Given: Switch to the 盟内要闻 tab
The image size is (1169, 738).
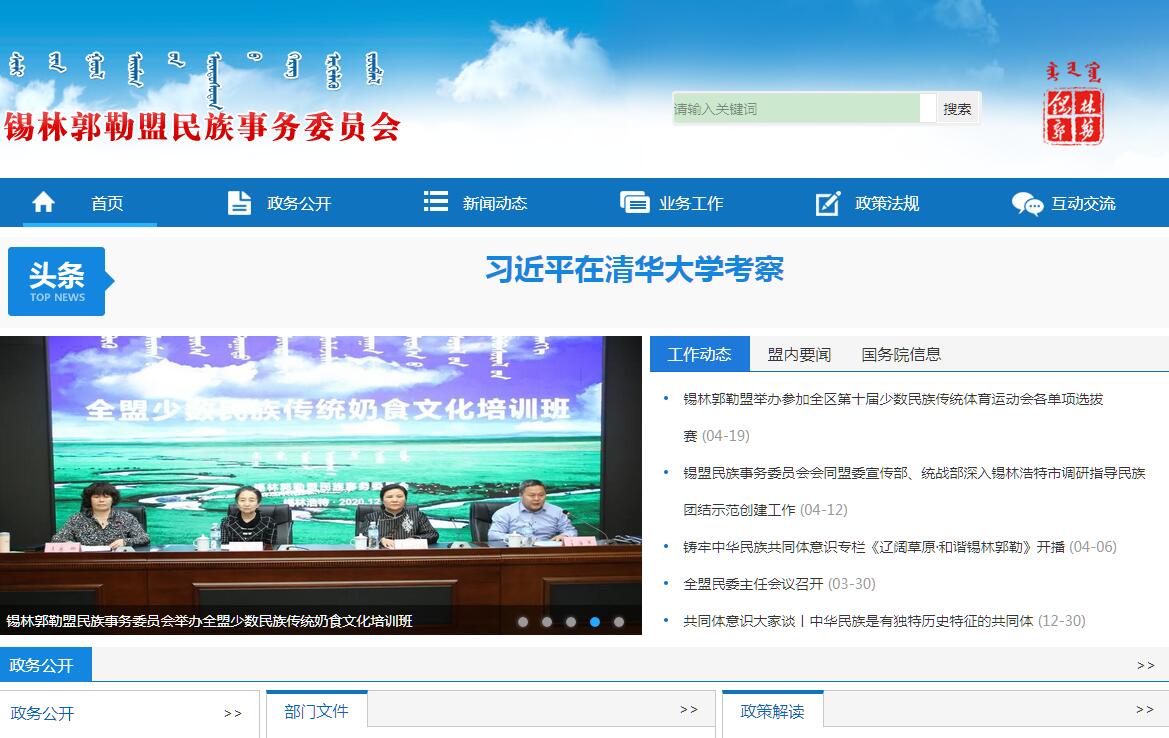Looking at the screenshot, I should tap(799, 354).
